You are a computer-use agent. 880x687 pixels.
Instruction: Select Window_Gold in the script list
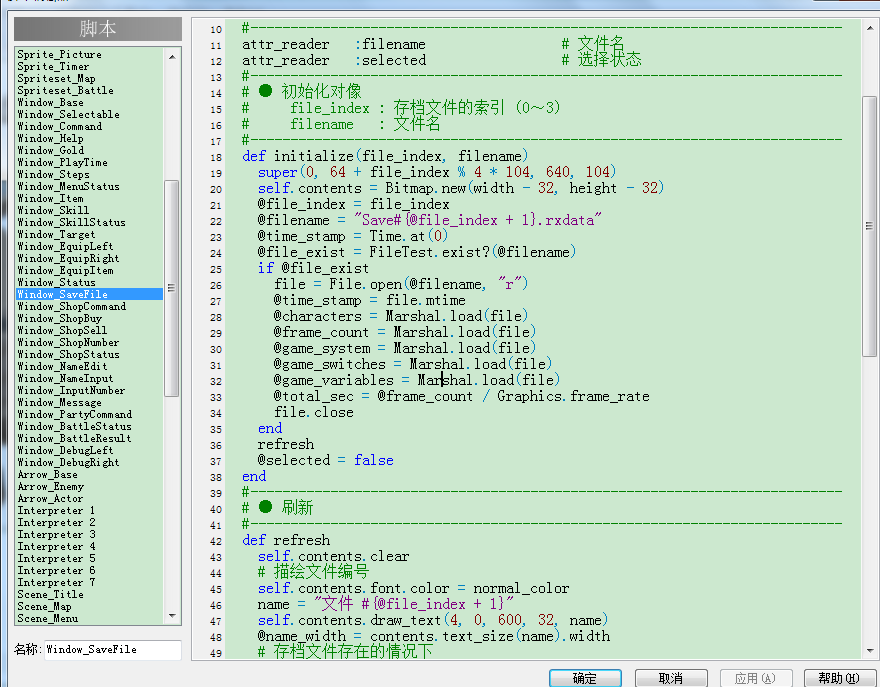pyautogui.click(x=51, y=150)
